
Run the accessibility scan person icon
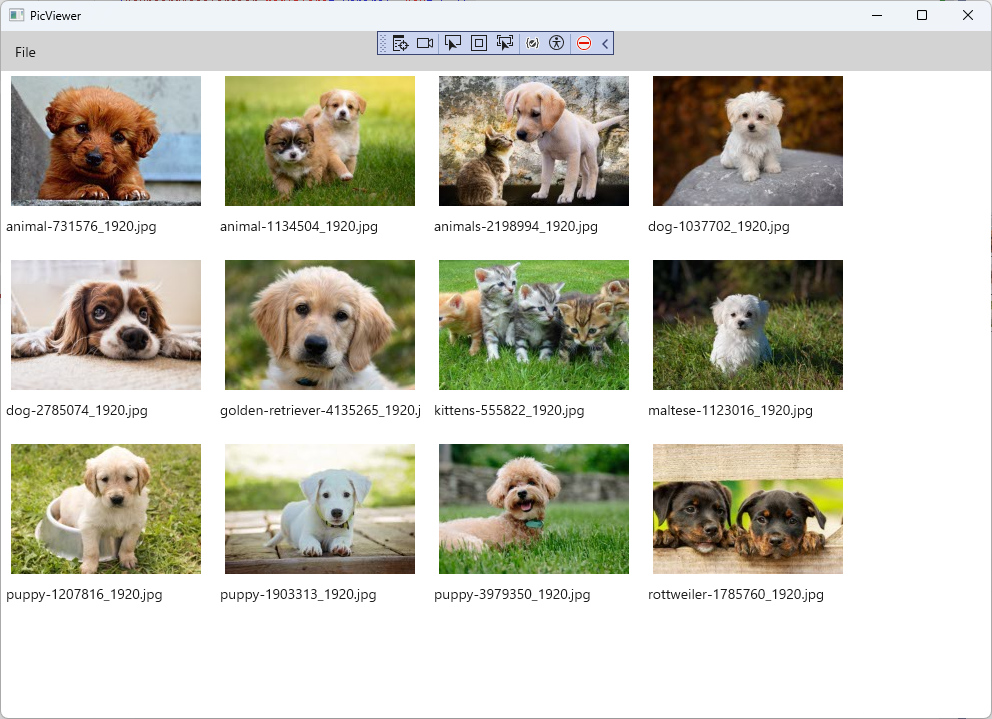556,43
